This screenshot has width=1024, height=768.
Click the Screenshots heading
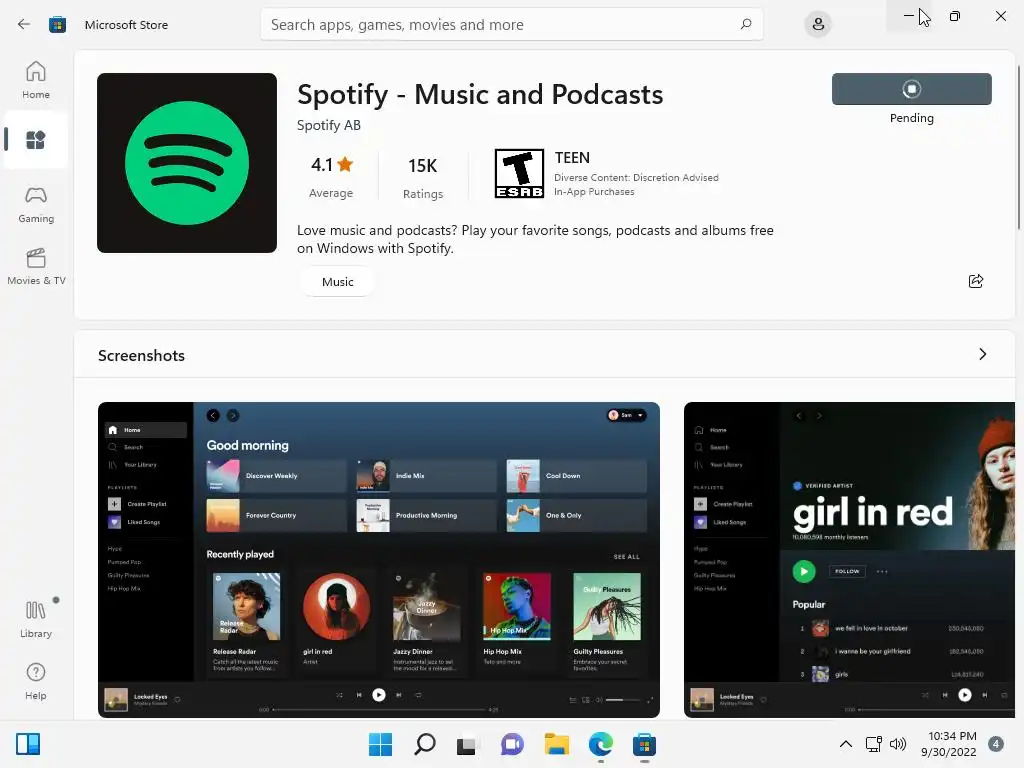click(141, 356)
